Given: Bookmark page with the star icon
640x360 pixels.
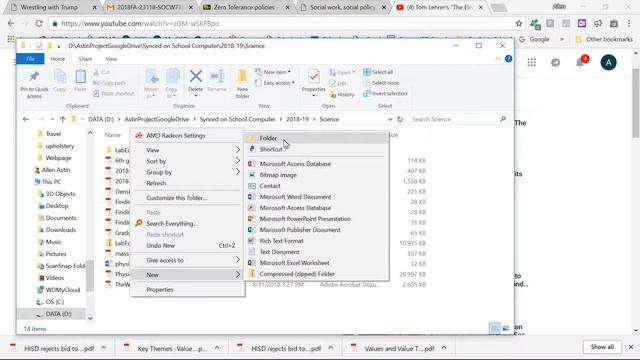Looking at the screenshot, I should pyautogui.click(x=519, y=24).
